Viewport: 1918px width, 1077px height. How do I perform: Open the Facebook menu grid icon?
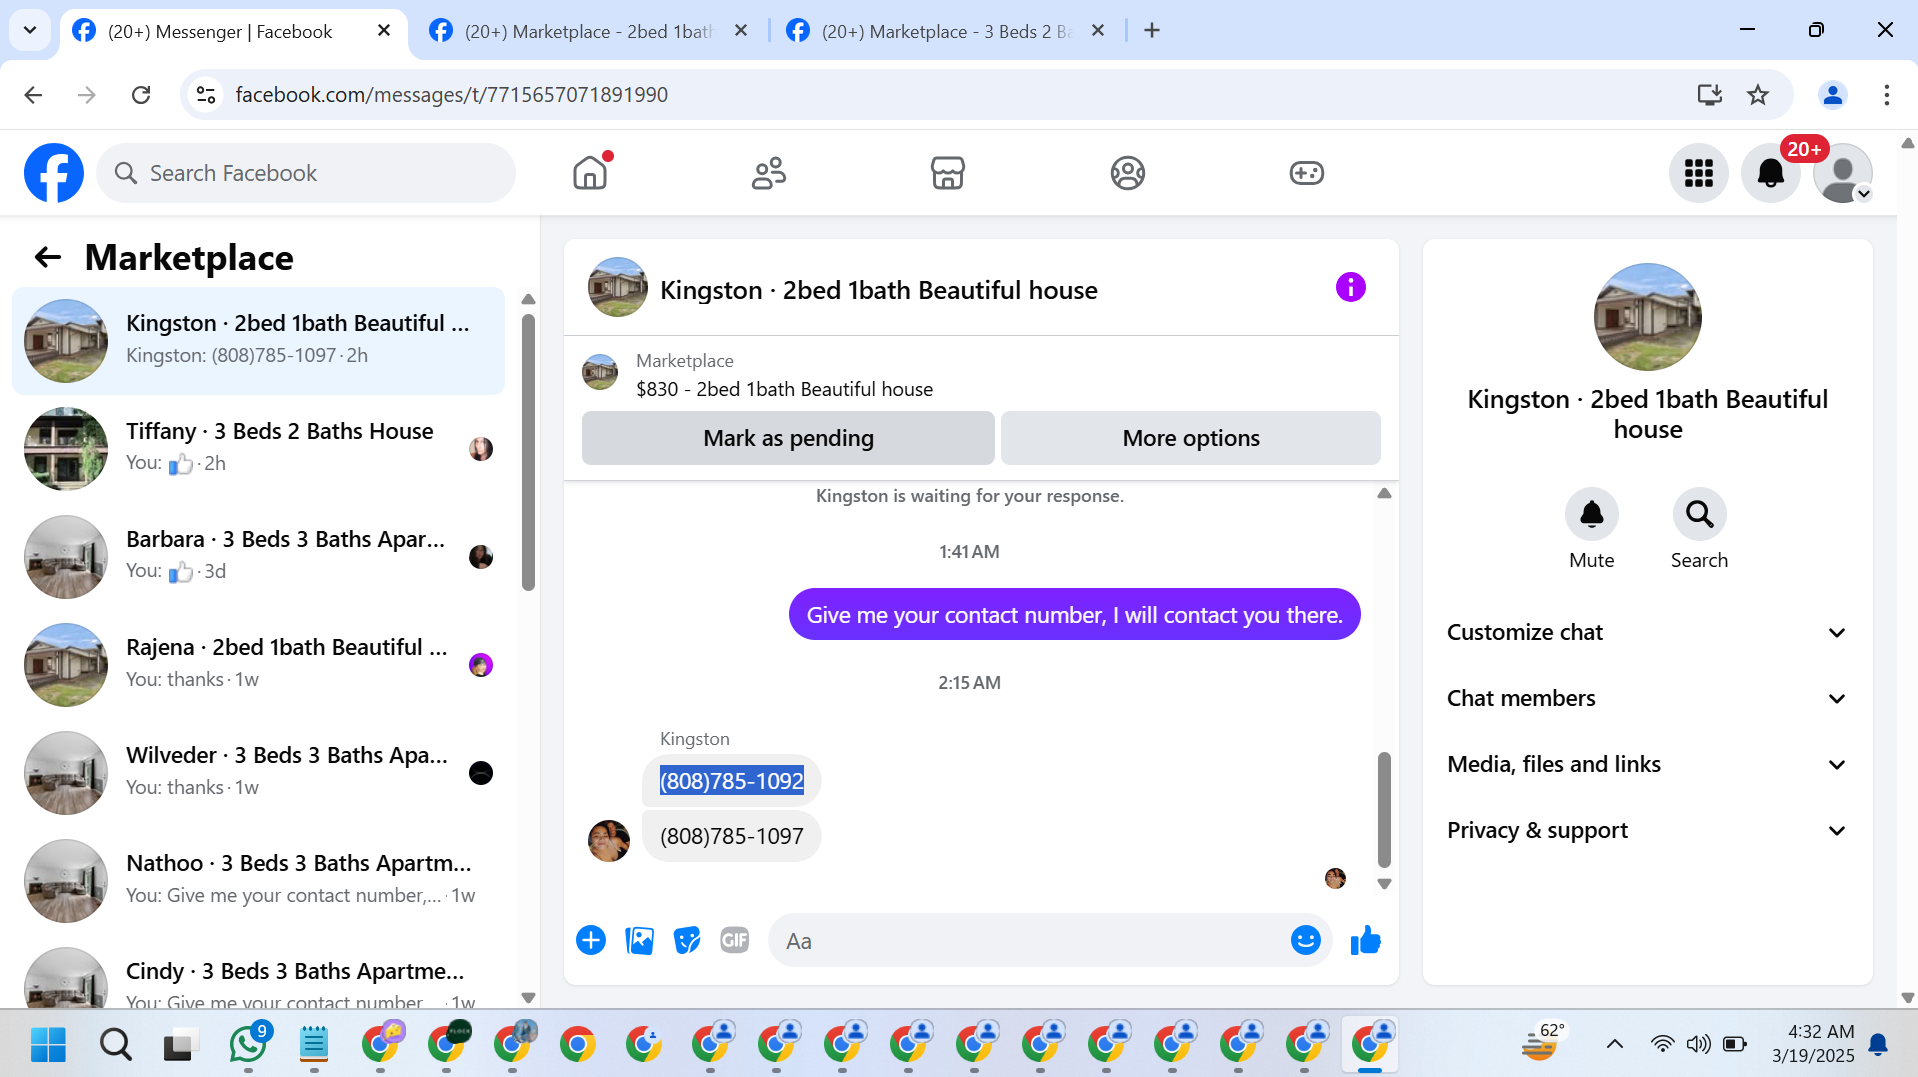(1698, 173)
